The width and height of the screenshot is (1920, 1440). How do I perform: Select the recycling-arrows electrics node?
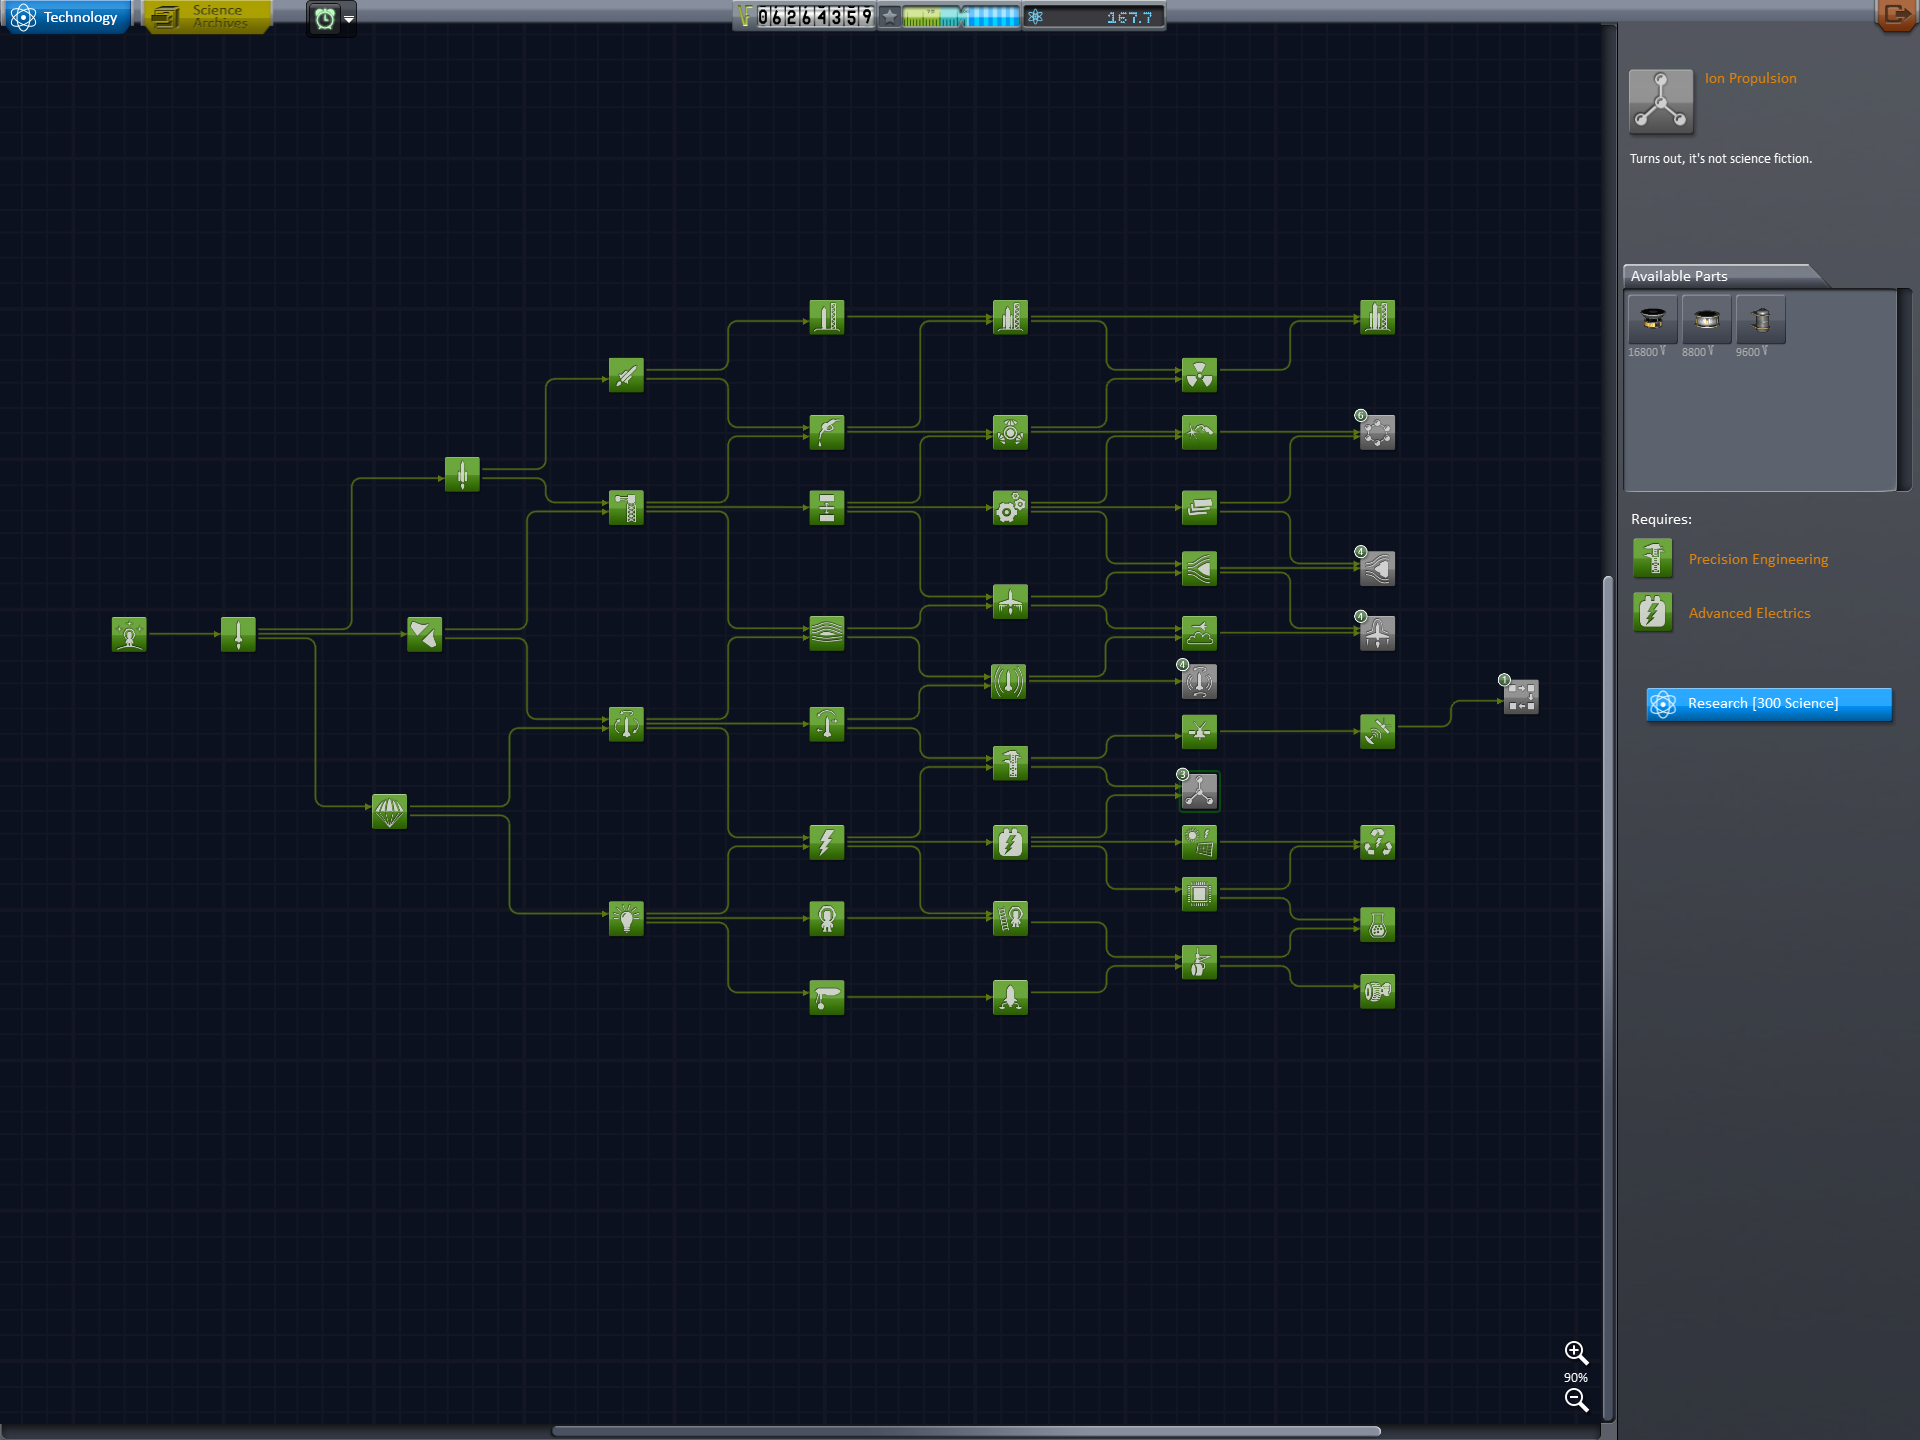[1377, 842]
